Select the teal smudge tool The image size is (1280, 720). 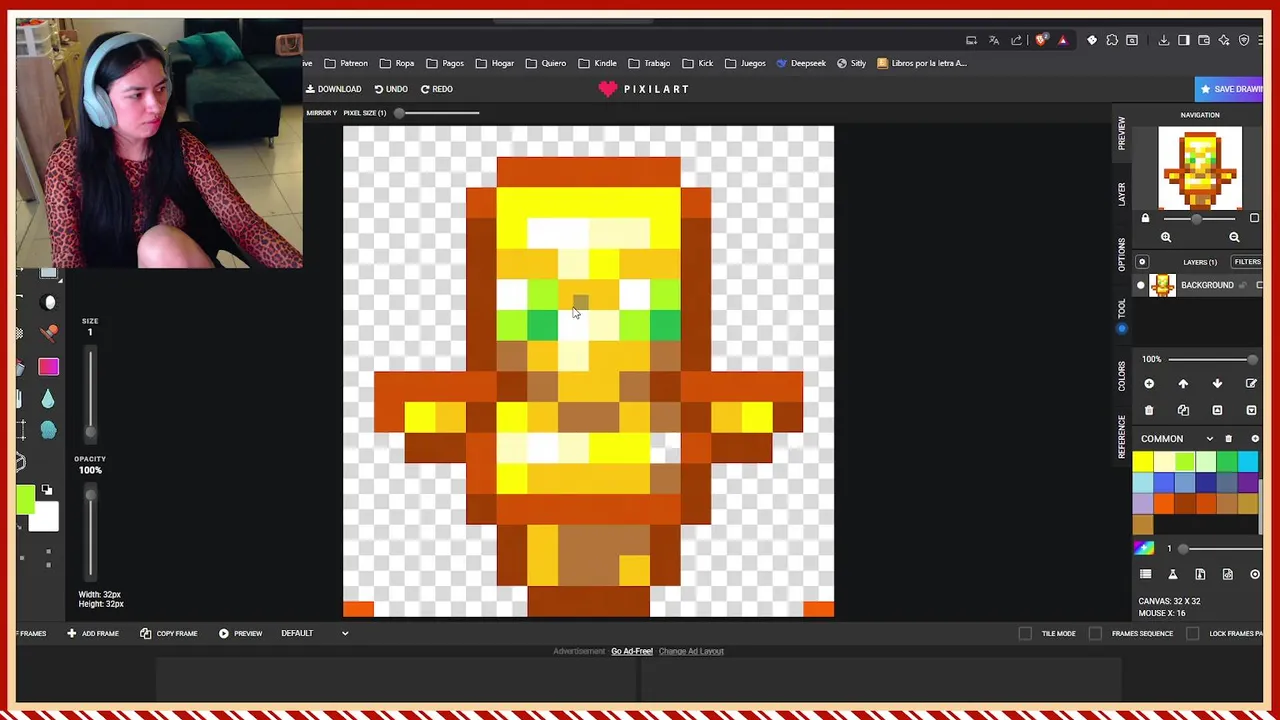(48, 430)
